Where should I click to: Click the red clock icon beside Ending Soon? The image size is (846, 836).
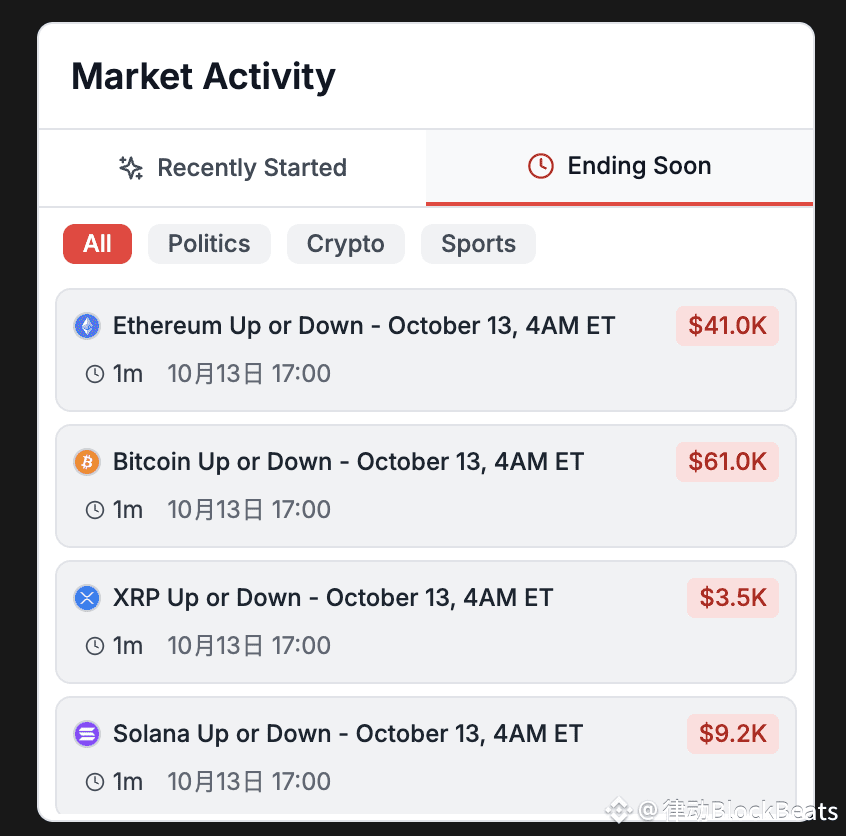pos(540,166)
